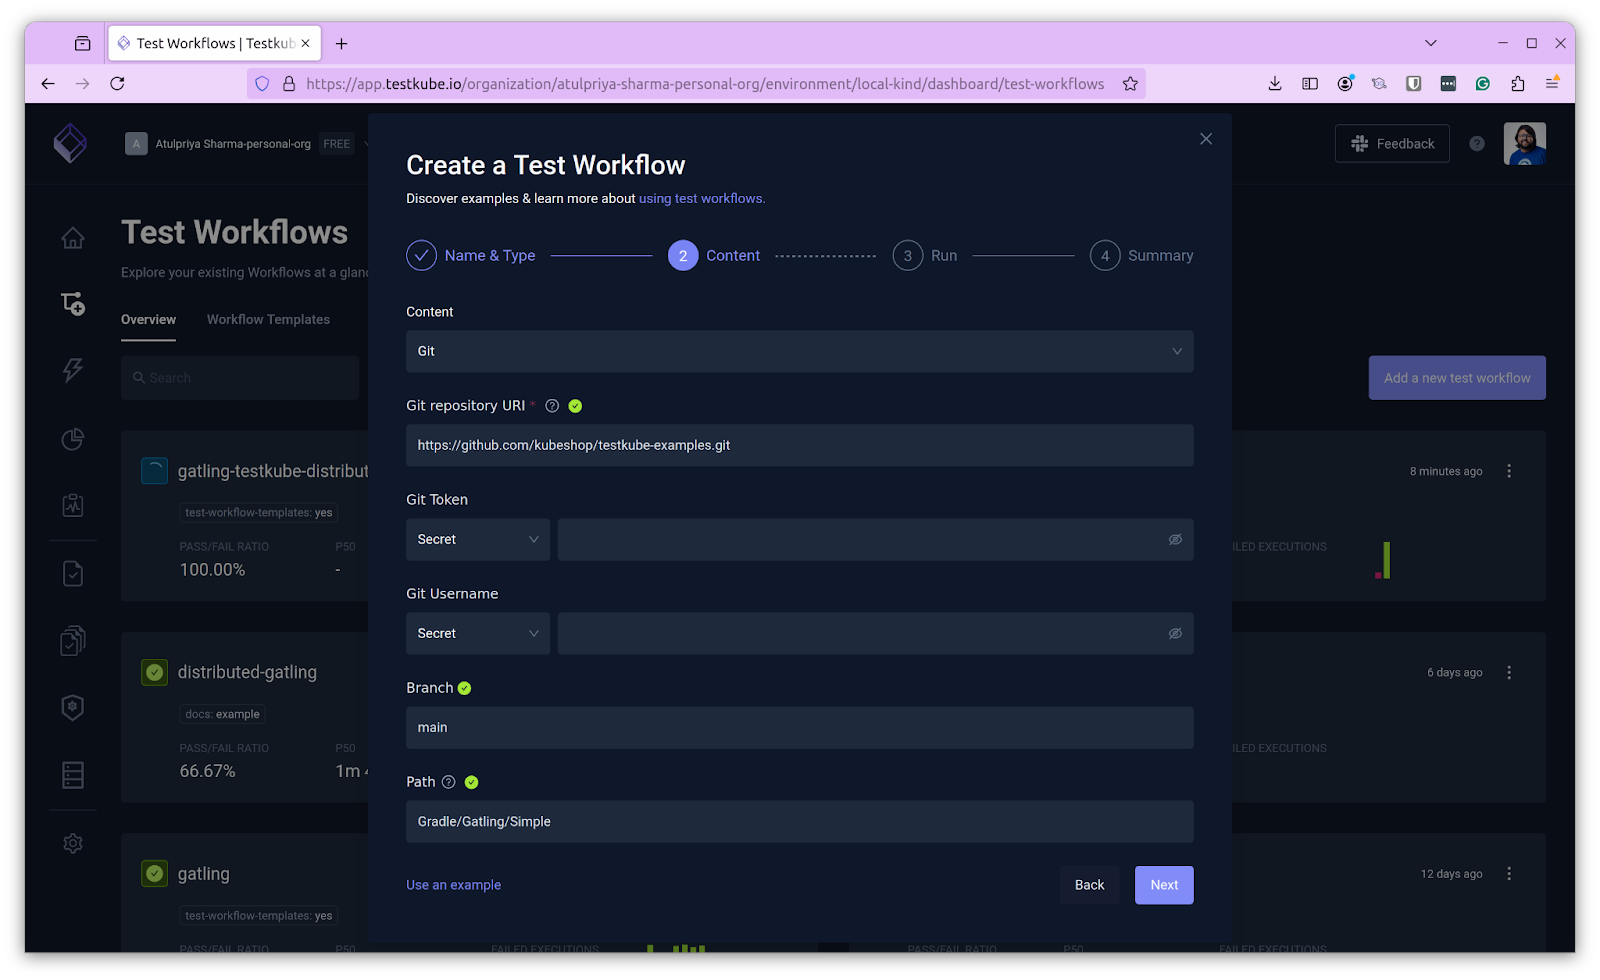Click the Atulpriya Sharma-personal-org organization name

tap(233, 144)
